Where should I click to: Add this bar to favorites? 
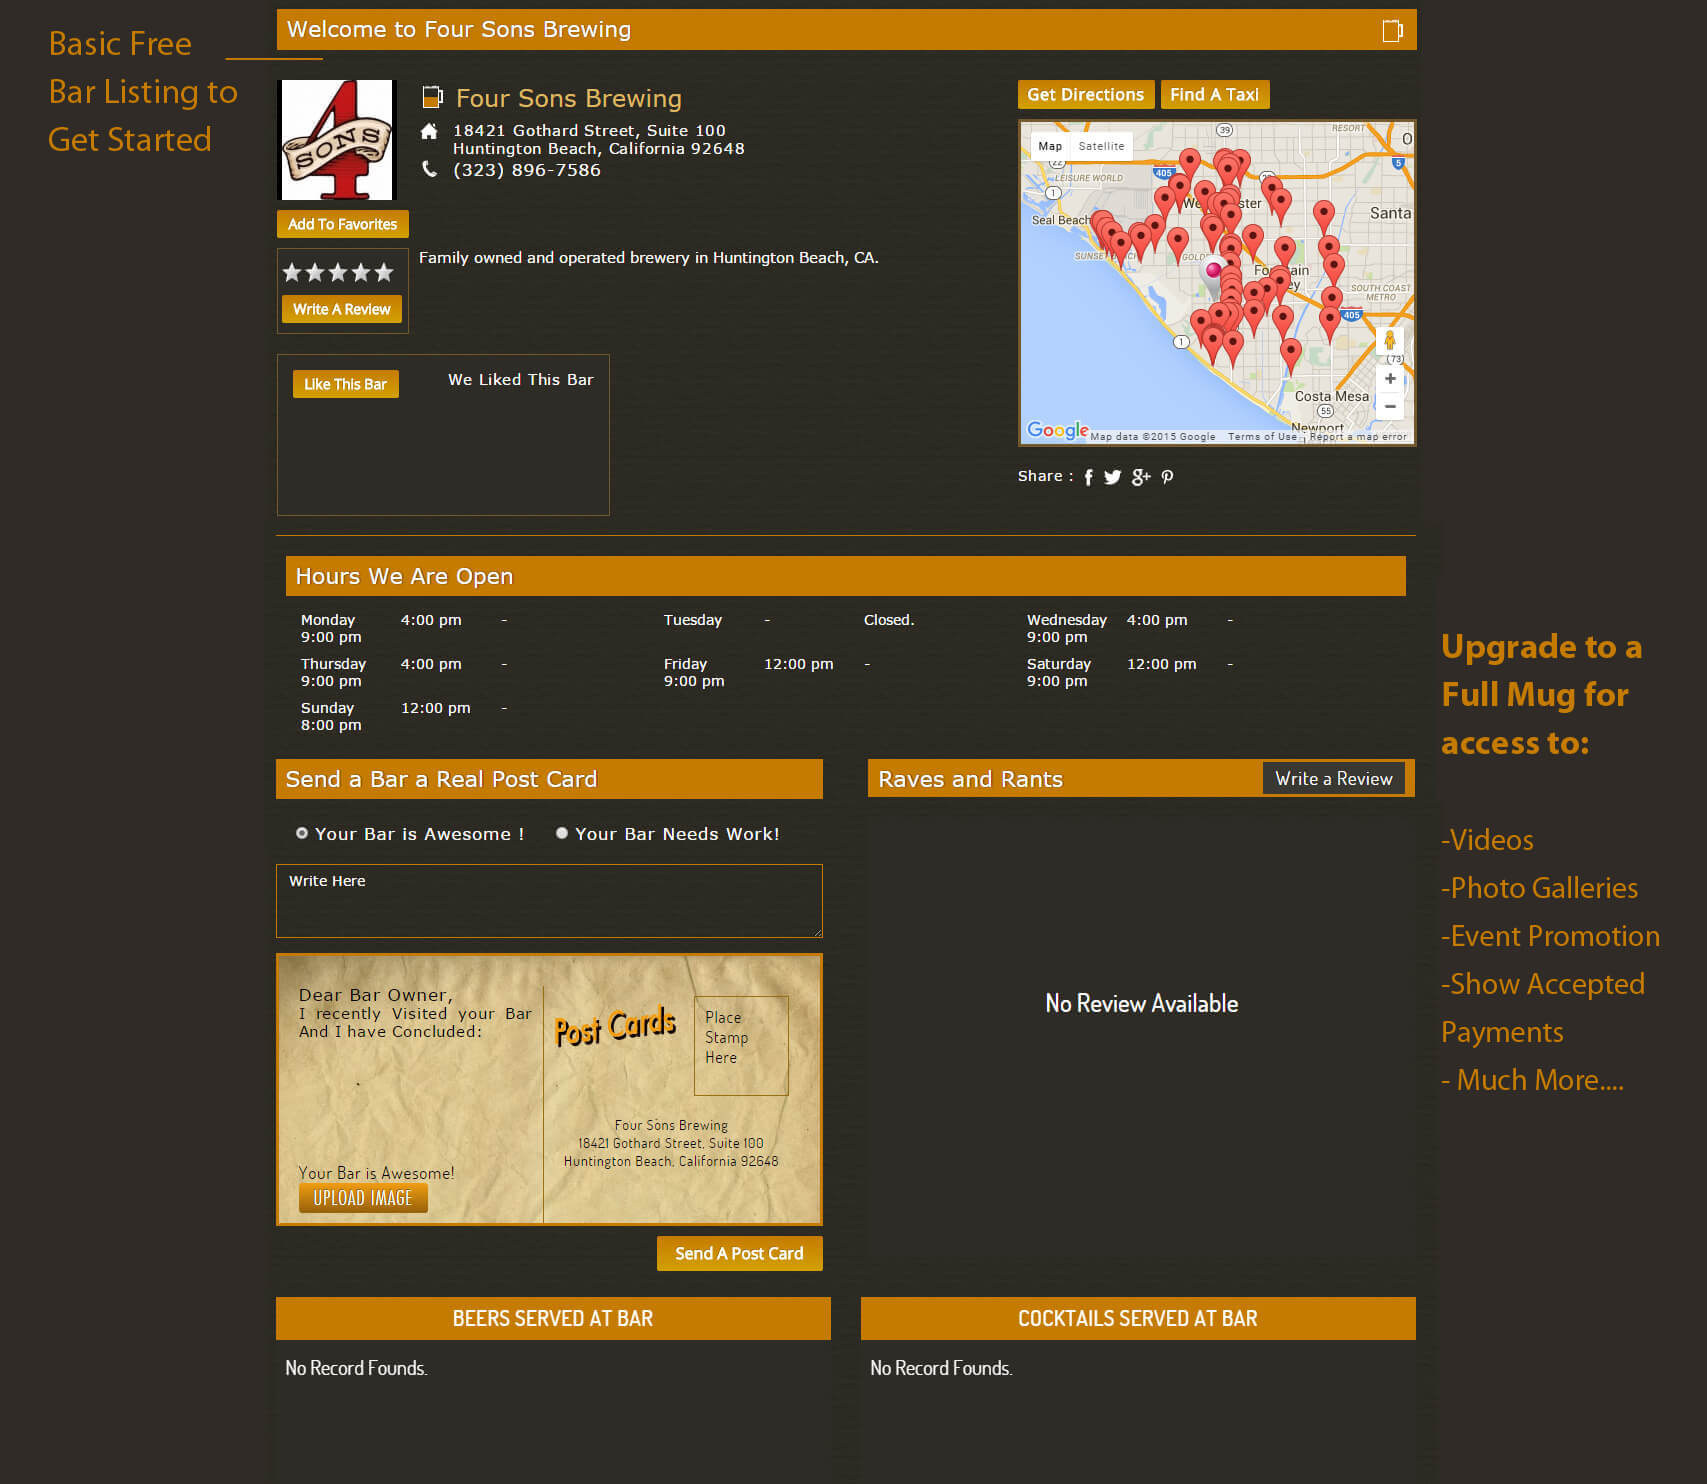click(343, 224)
